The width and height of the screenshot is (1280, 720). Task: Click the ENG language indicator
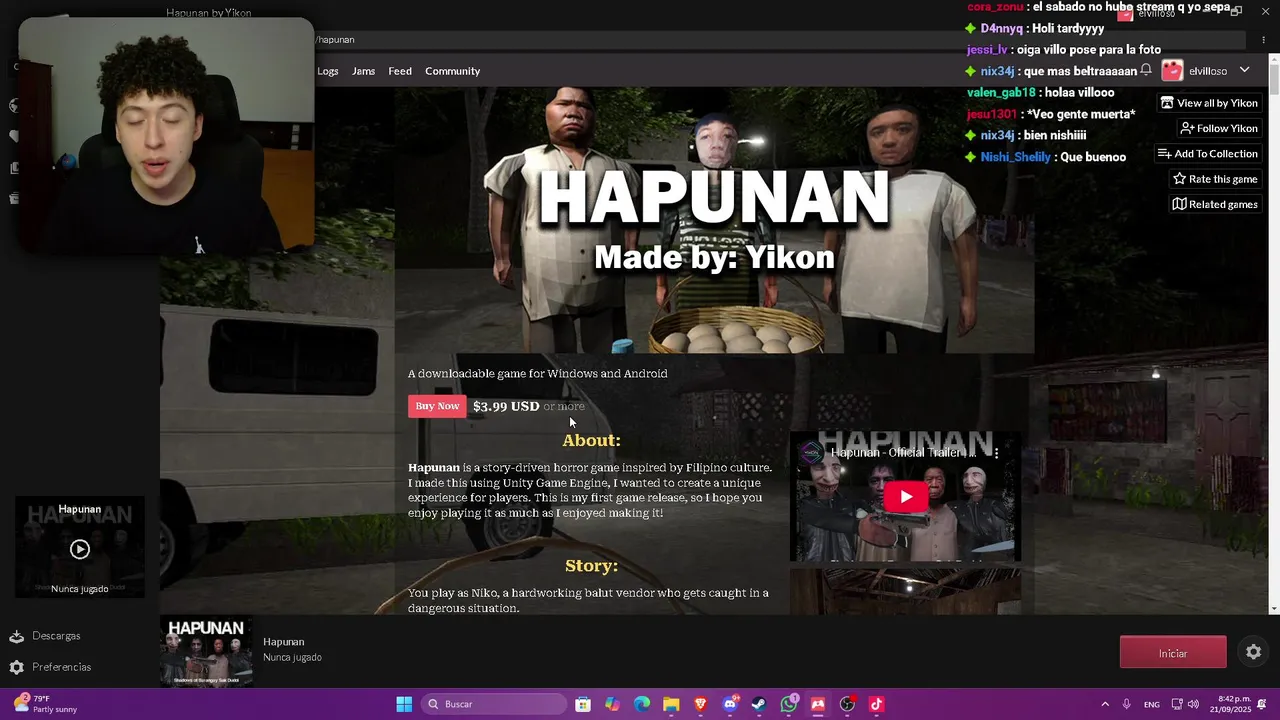[1152, 704]
